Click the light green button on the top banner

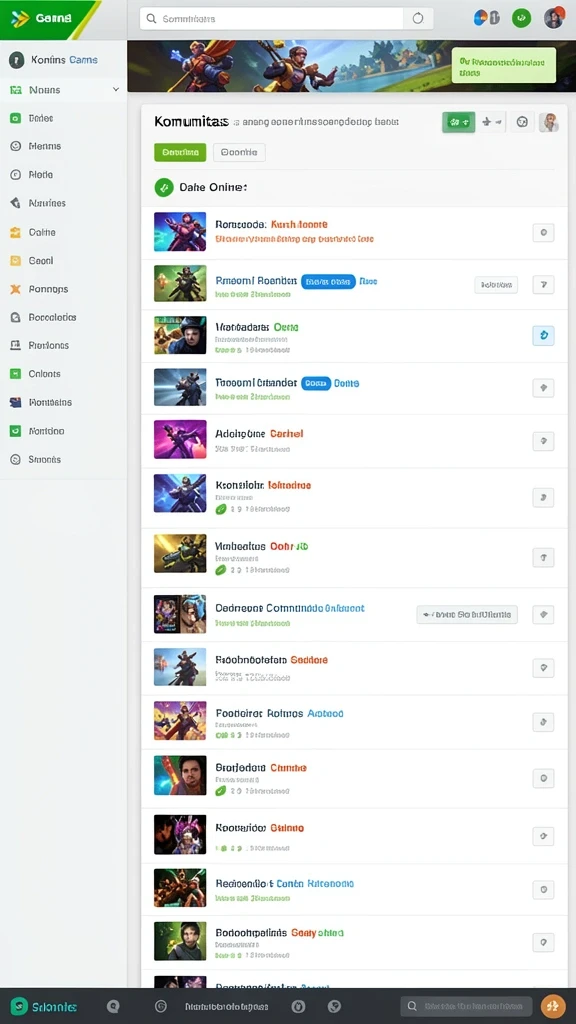(x=504, y=65)
